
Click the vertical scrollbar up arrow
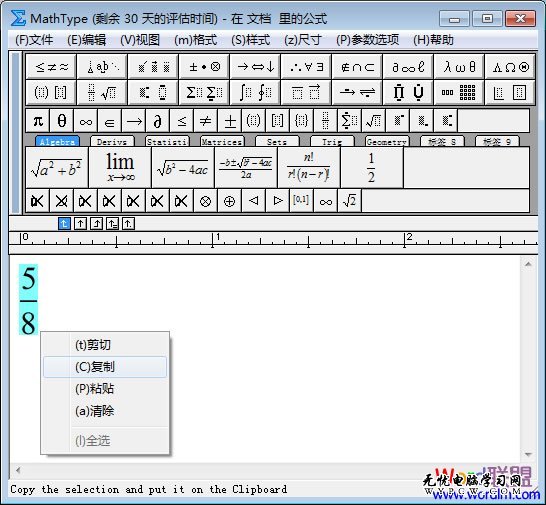coord(528,264)
